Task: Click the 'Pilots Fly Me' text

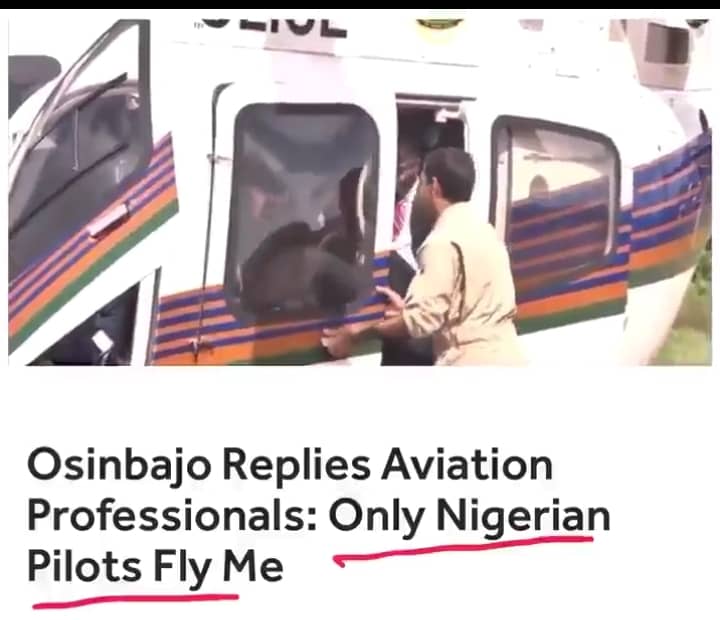Action: coord(155,566)
